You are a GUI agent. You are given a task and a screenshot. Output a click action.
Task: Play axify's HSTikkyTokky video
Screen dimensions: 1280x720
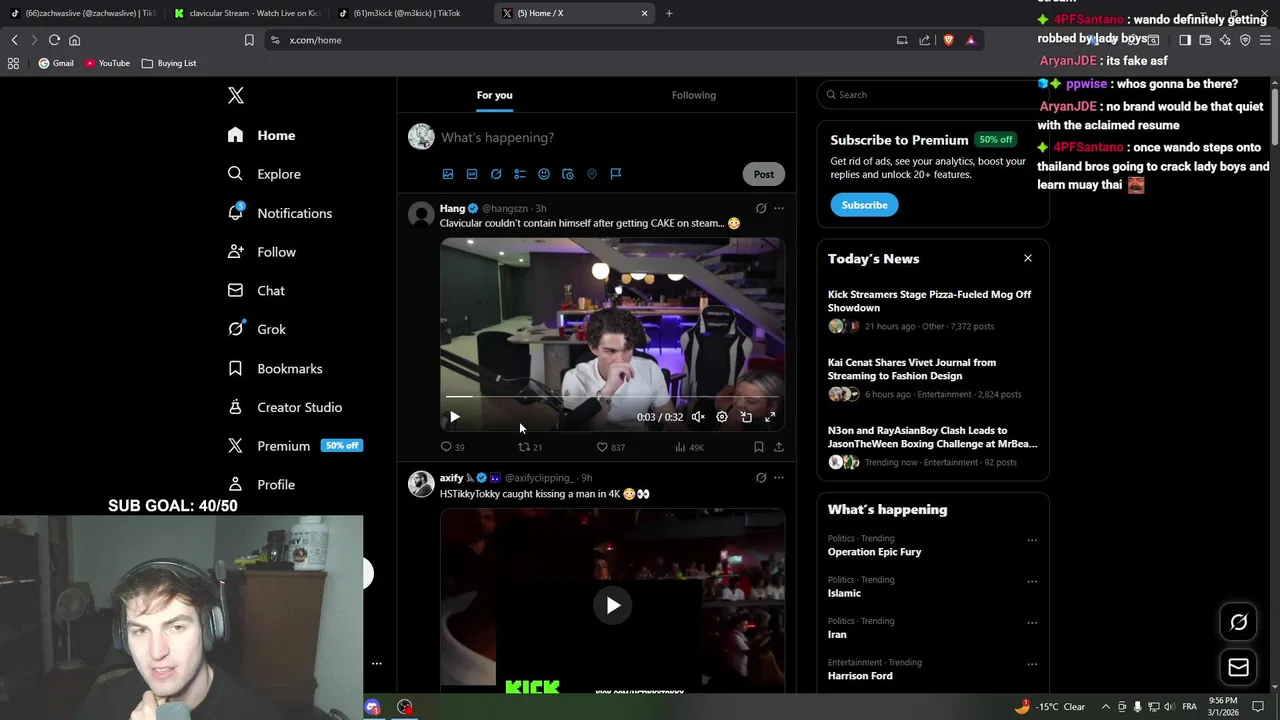(613, 605)
